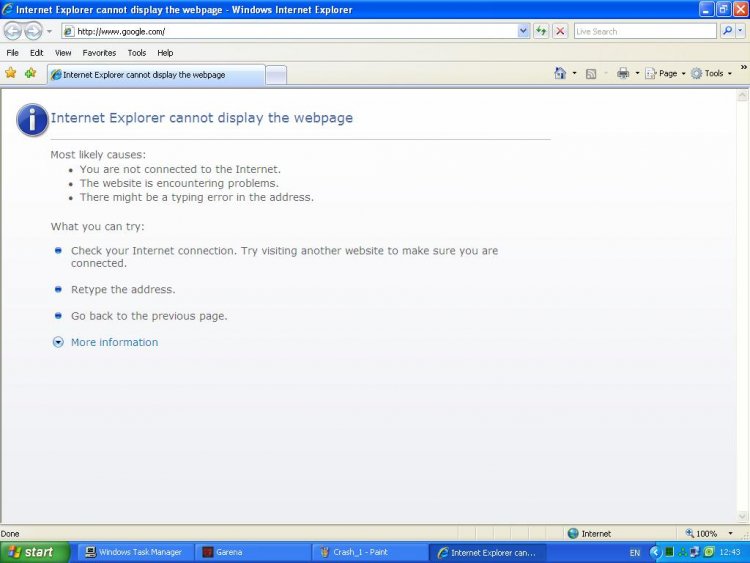Open the Edit menu

(x=36, y=53)
